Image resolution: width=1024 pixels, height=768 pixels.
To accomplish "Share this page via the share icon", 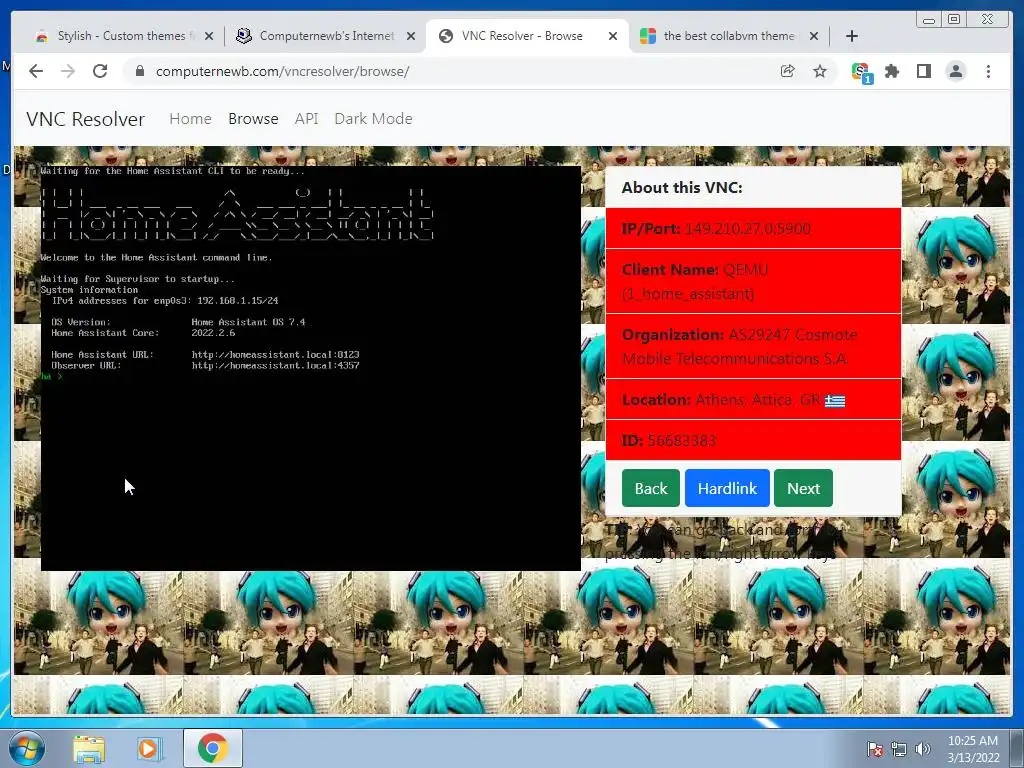I will pyautogui.click(x=788, y=71).
